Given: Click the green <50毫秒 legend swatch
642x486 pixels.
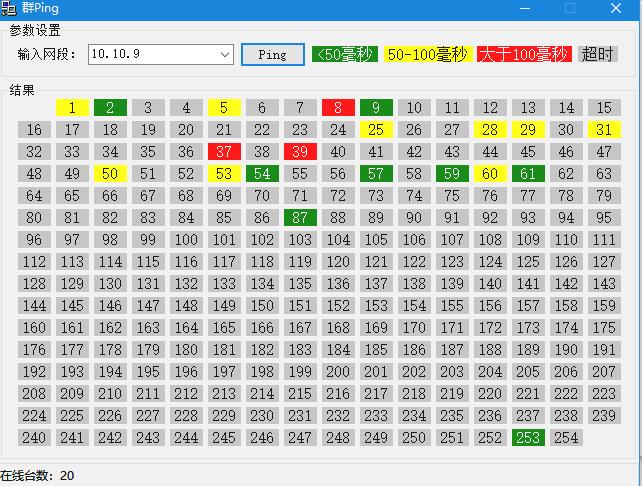Looking at the screenshot, I should coord(344,54).
